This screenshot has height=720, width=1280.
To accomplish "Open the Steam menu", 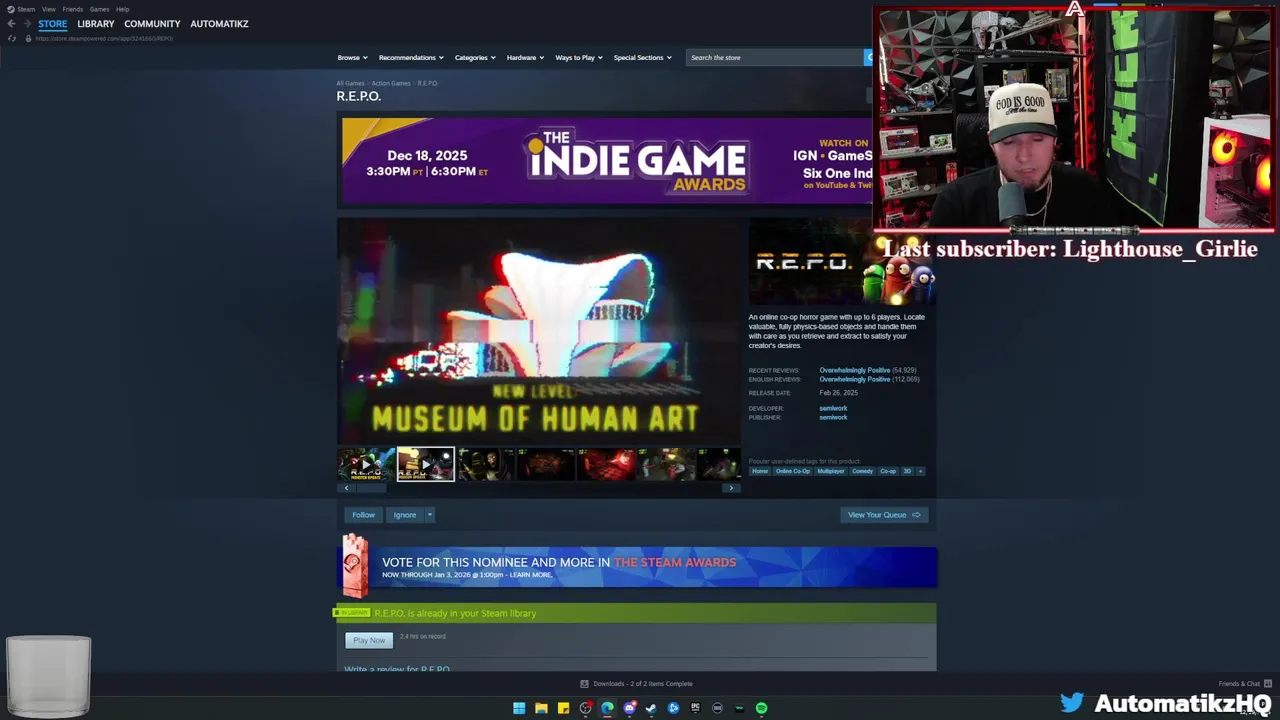I will 26,9.
